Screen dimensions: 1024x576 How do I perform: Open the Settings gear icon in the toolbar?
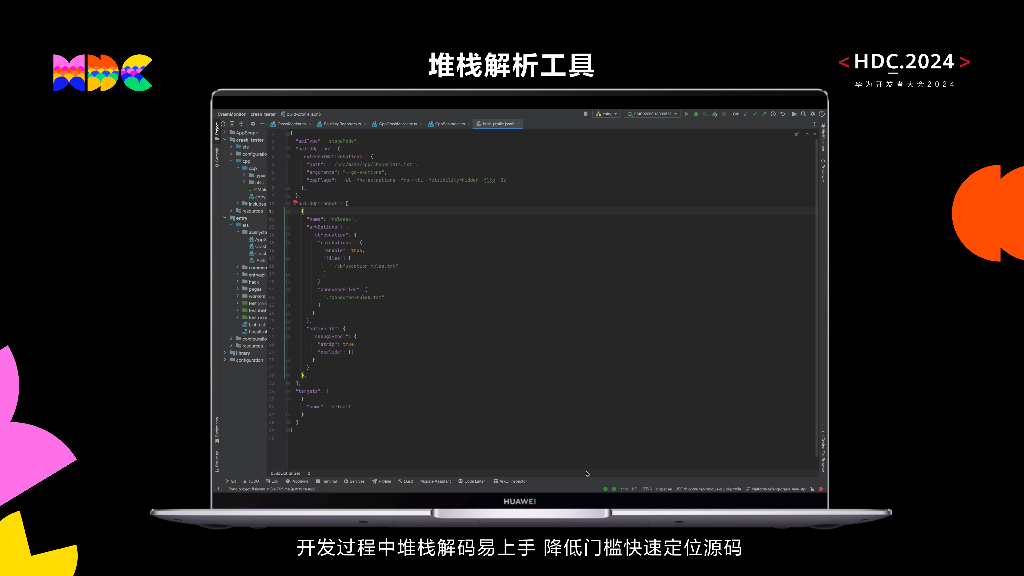[x=812, y=116]
